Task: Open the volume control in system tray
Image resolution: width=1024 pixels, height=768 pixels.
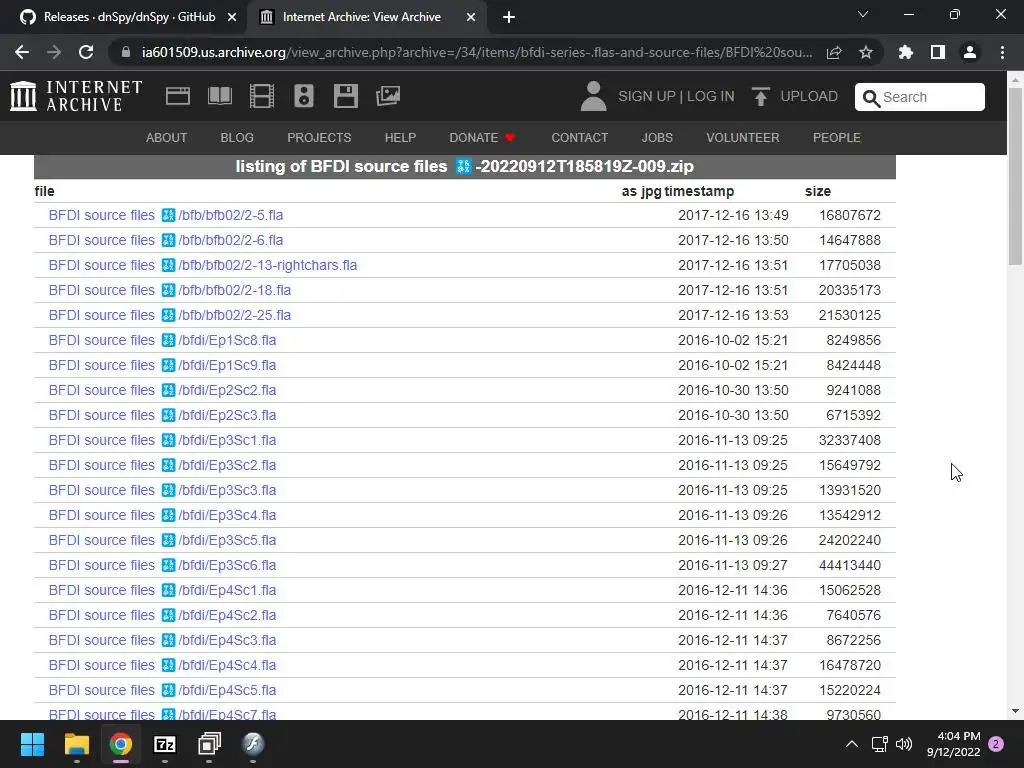Action: 904,744
